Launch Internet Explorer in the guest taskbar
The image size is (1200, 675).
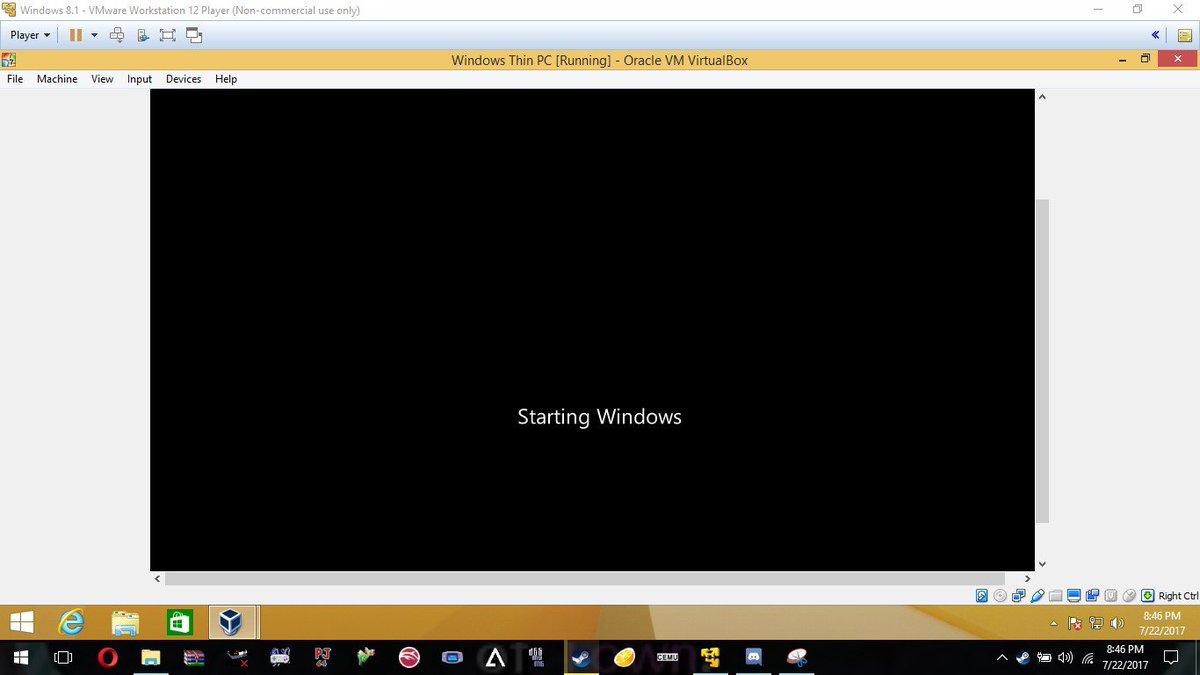[71, 623]
